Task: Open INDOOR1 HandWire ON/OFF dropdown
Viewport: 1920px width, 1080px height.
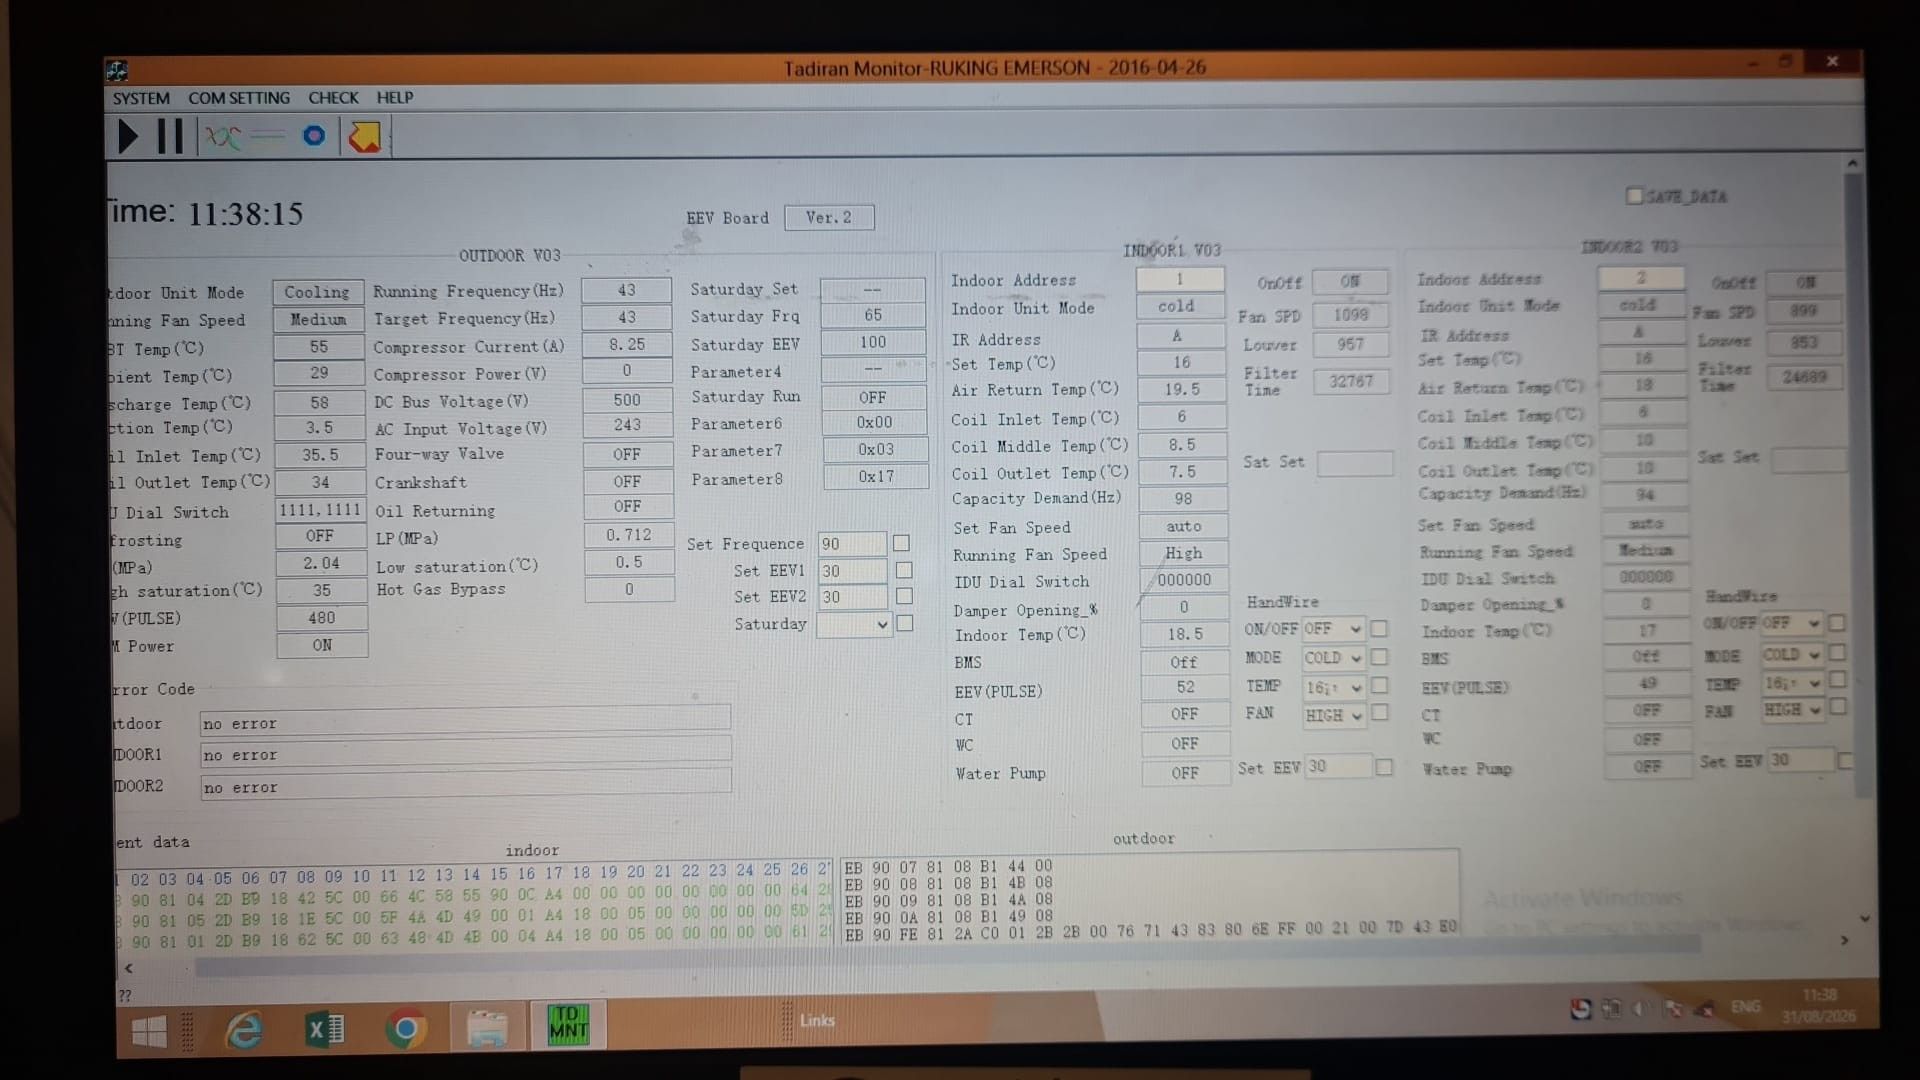Action: (x=1333, y=629)
